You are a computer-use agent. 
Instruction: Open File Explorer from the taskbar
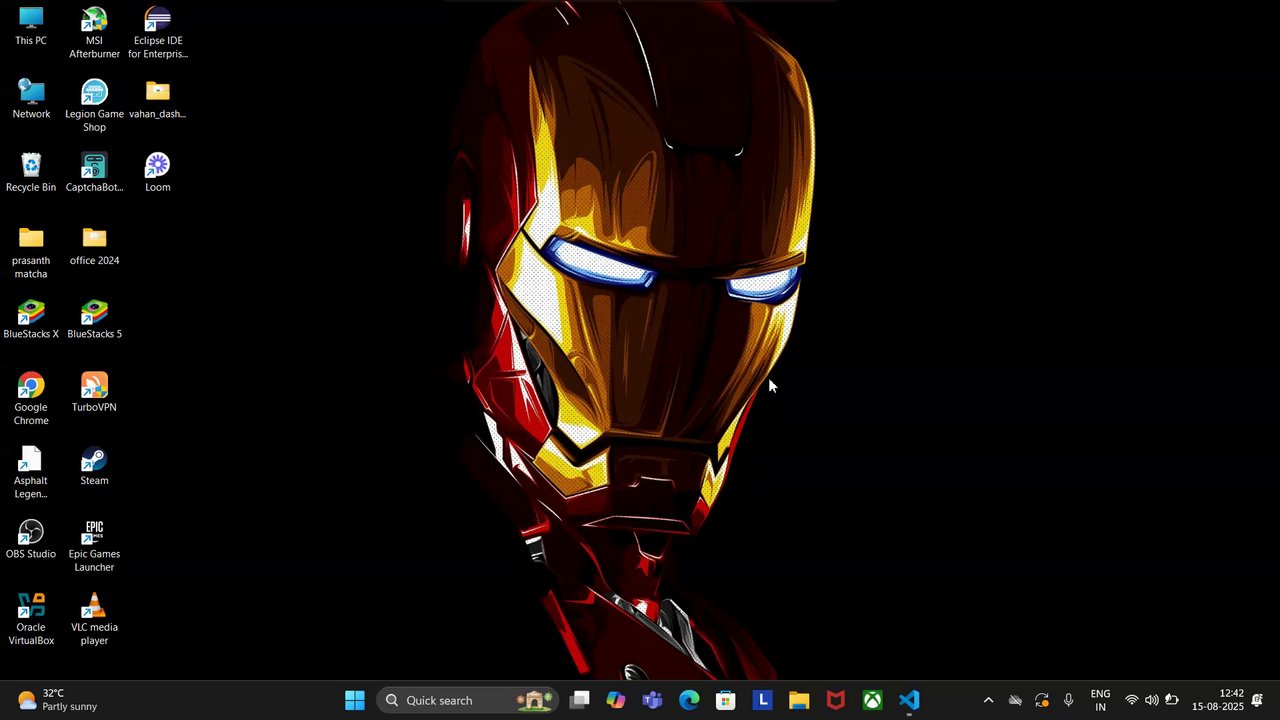pos(799,700)
